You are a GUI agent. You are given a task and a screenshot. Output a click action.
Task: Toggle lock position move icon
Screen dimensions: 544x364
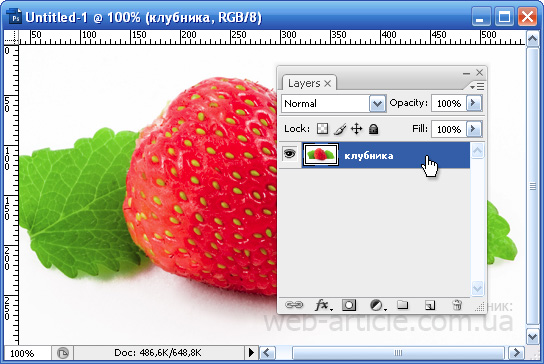point(356,129)
